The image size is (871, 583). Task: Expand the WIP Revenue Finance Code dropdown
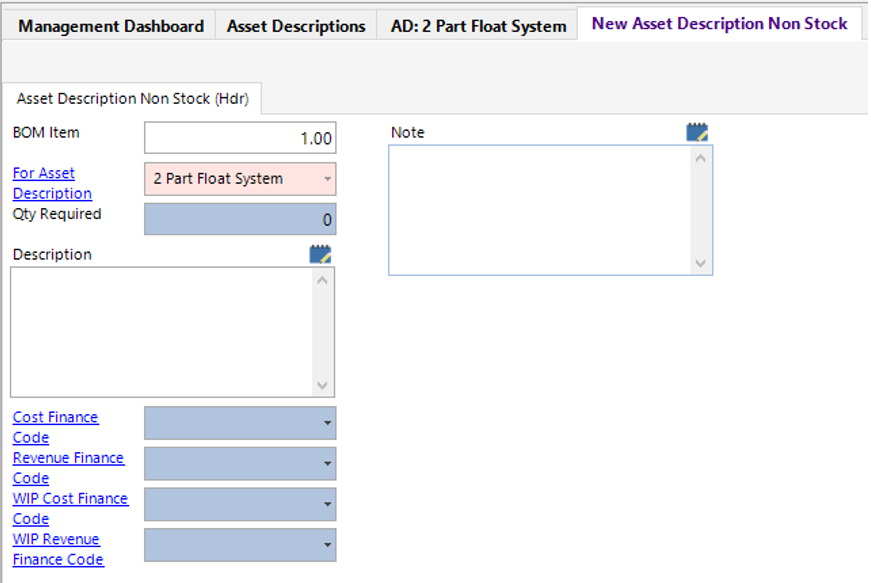[x=327, y=545]
